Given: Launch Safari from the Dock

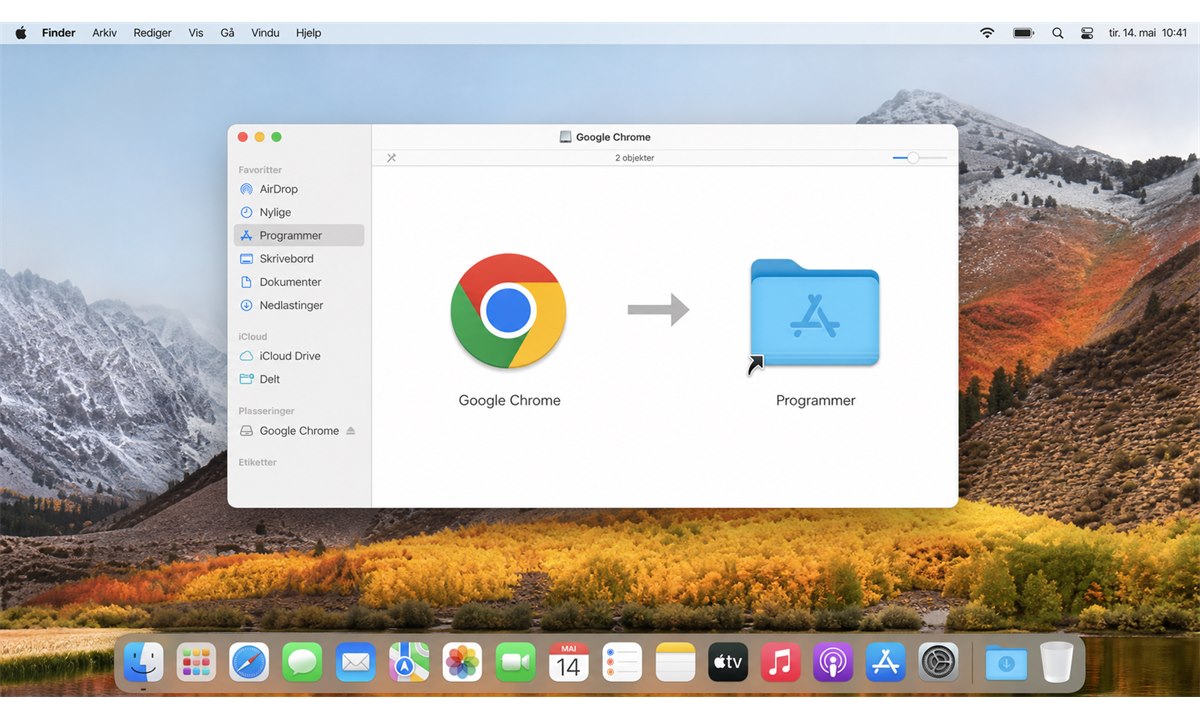Looking at the screenshot, I should click(249, 662).
